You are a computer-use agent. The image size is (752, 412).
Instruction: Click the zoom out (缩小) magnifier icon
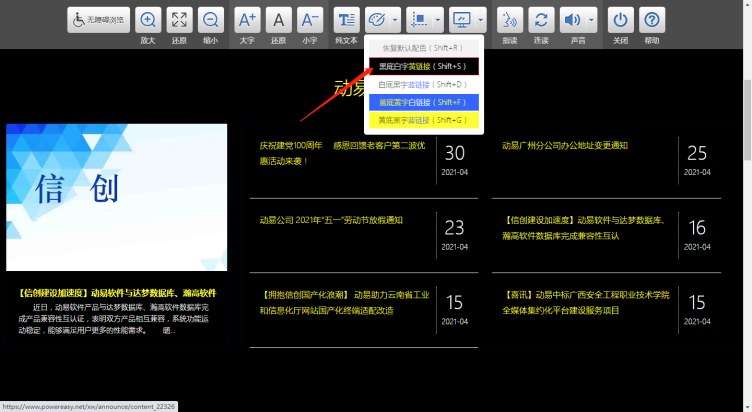coord(210,20)
